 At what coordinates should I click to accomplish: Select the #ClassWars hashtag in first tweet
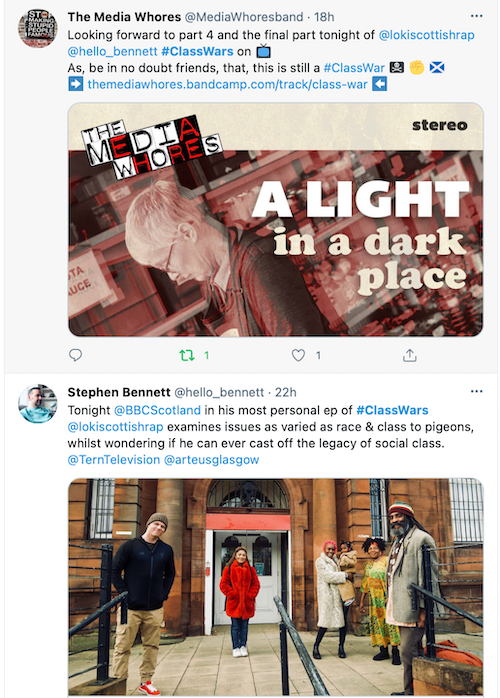point(197,51)
